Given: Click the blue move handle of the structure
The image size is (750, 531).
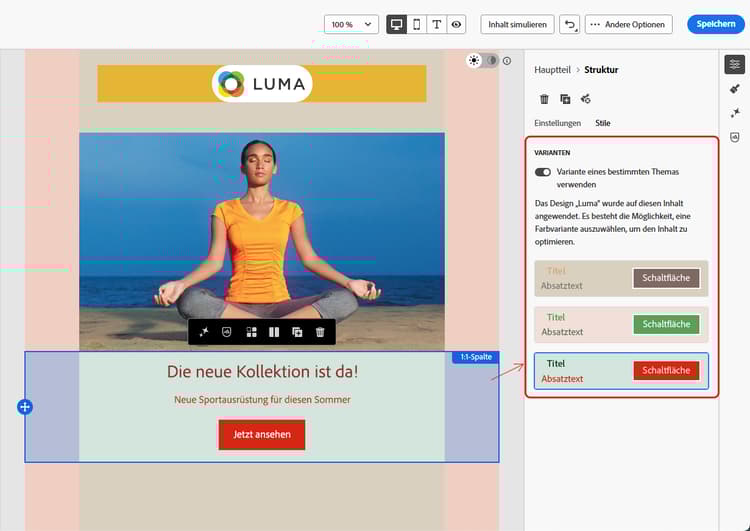Looking at the screenshot, I should (x=25, y=407).
